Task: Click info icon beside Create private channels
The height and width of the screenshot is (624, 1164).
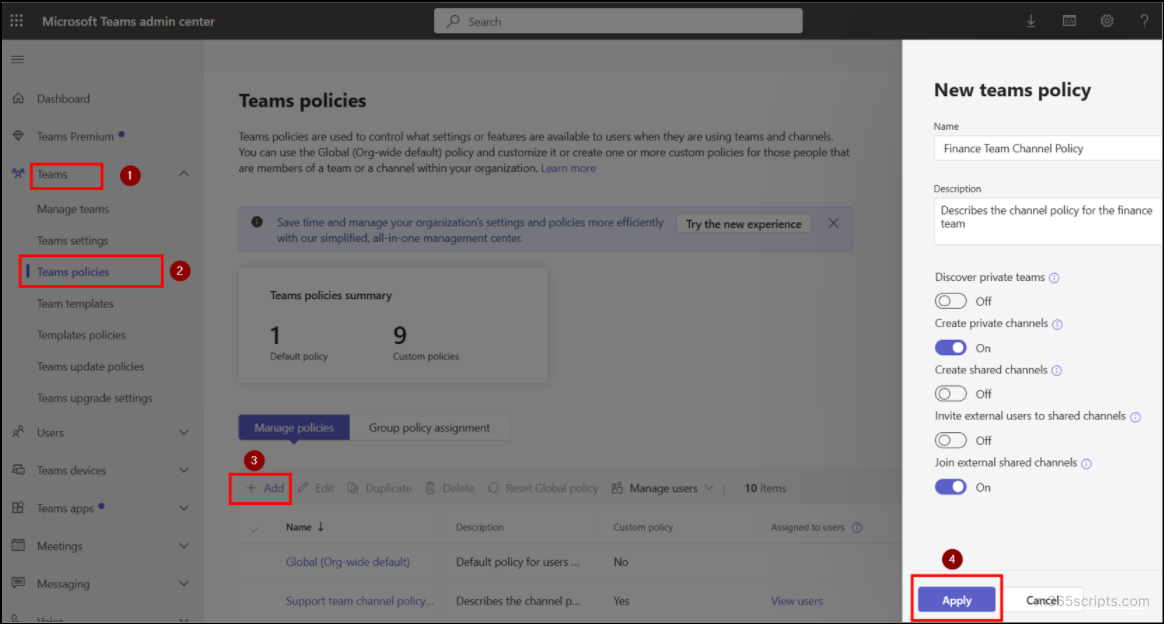Action: point(1057,324)
